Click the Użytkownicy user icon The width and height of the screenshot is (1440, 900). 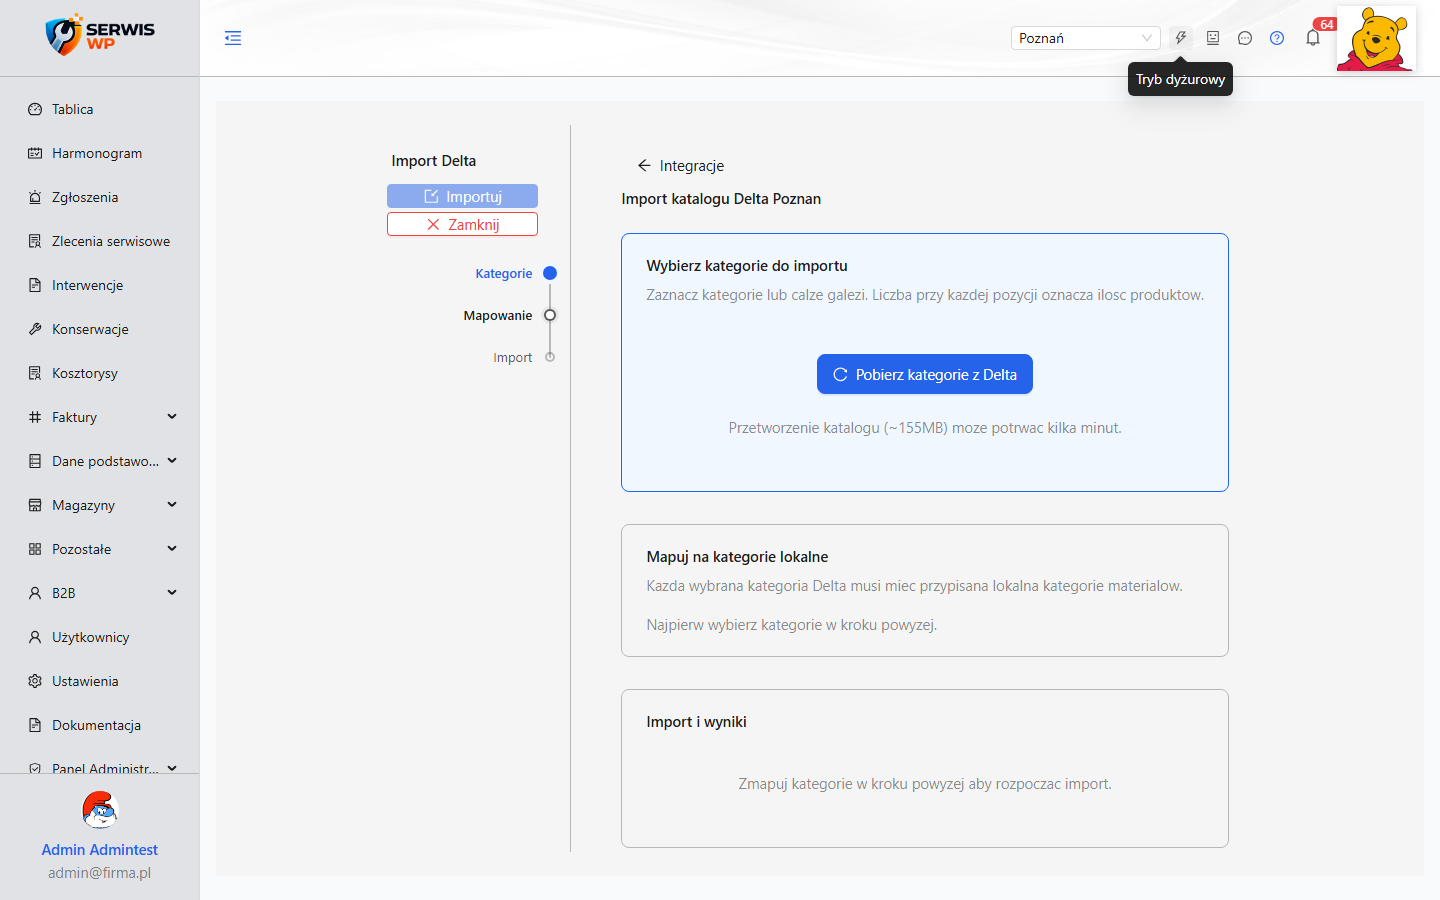click(x=35, y=637)
